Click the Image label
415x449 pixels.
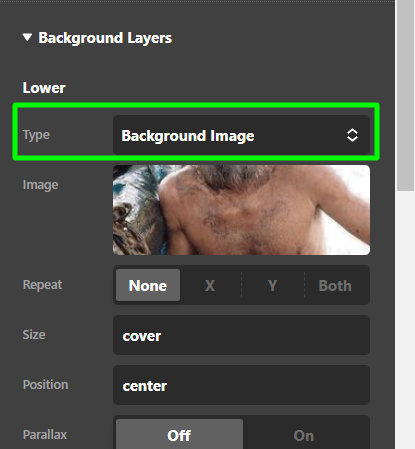pos(40,185)
